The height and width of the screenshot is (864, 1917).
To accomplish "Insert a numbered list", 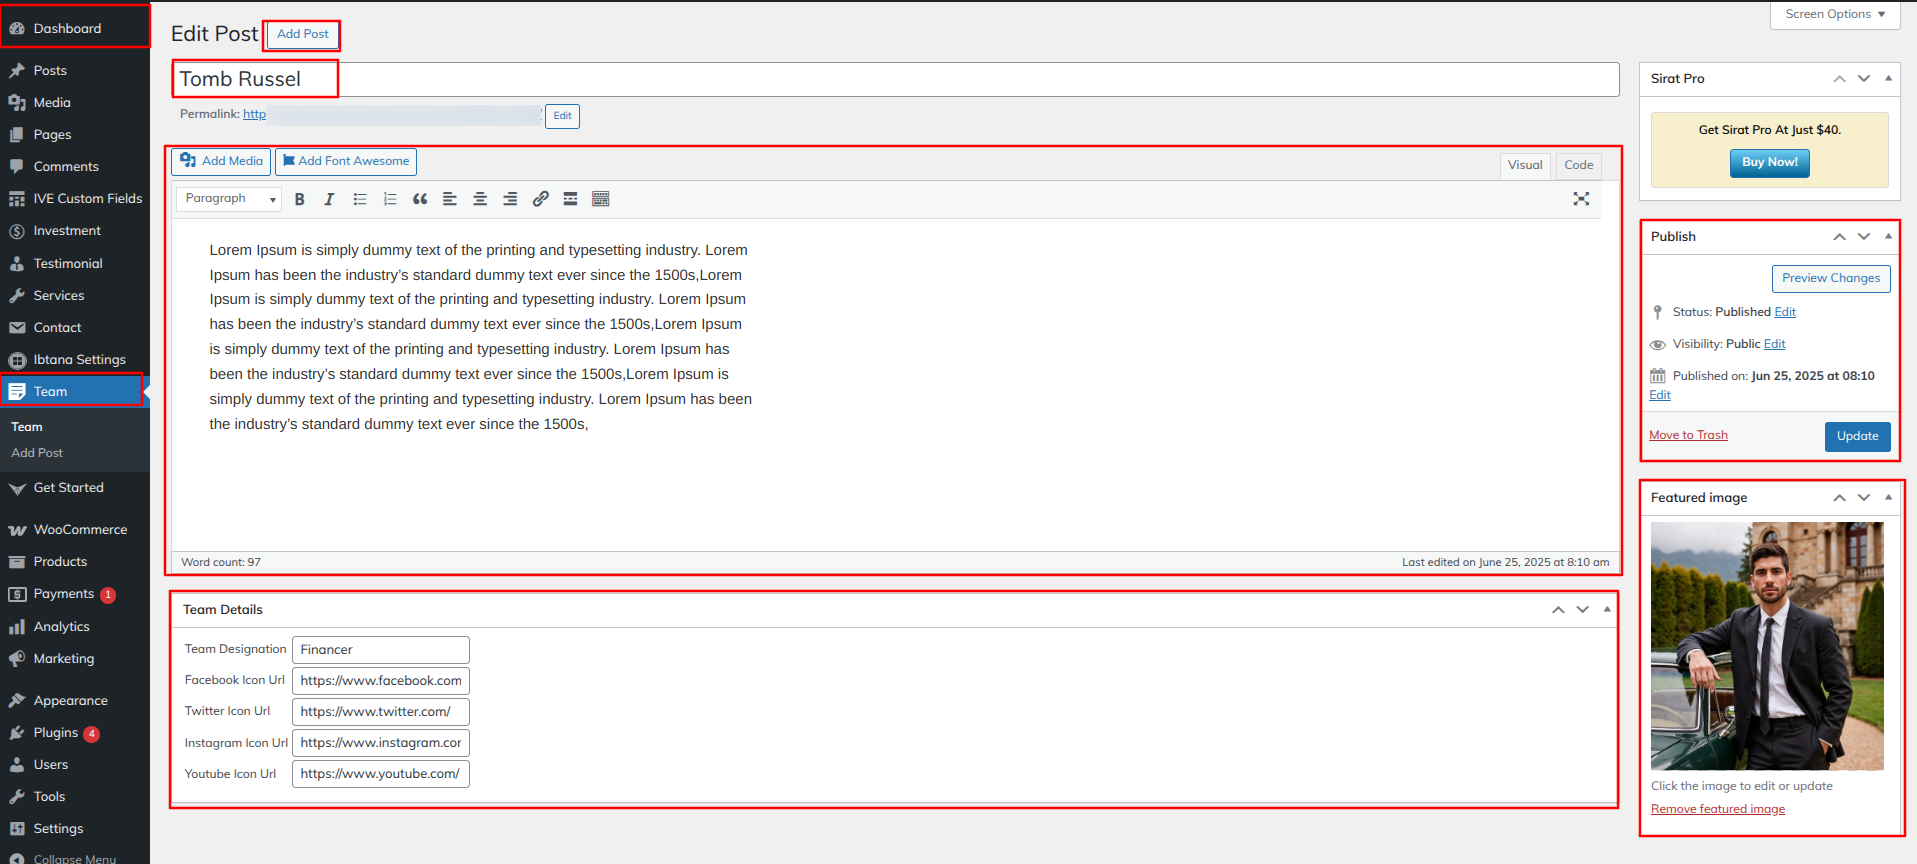I will click(390, 199).
